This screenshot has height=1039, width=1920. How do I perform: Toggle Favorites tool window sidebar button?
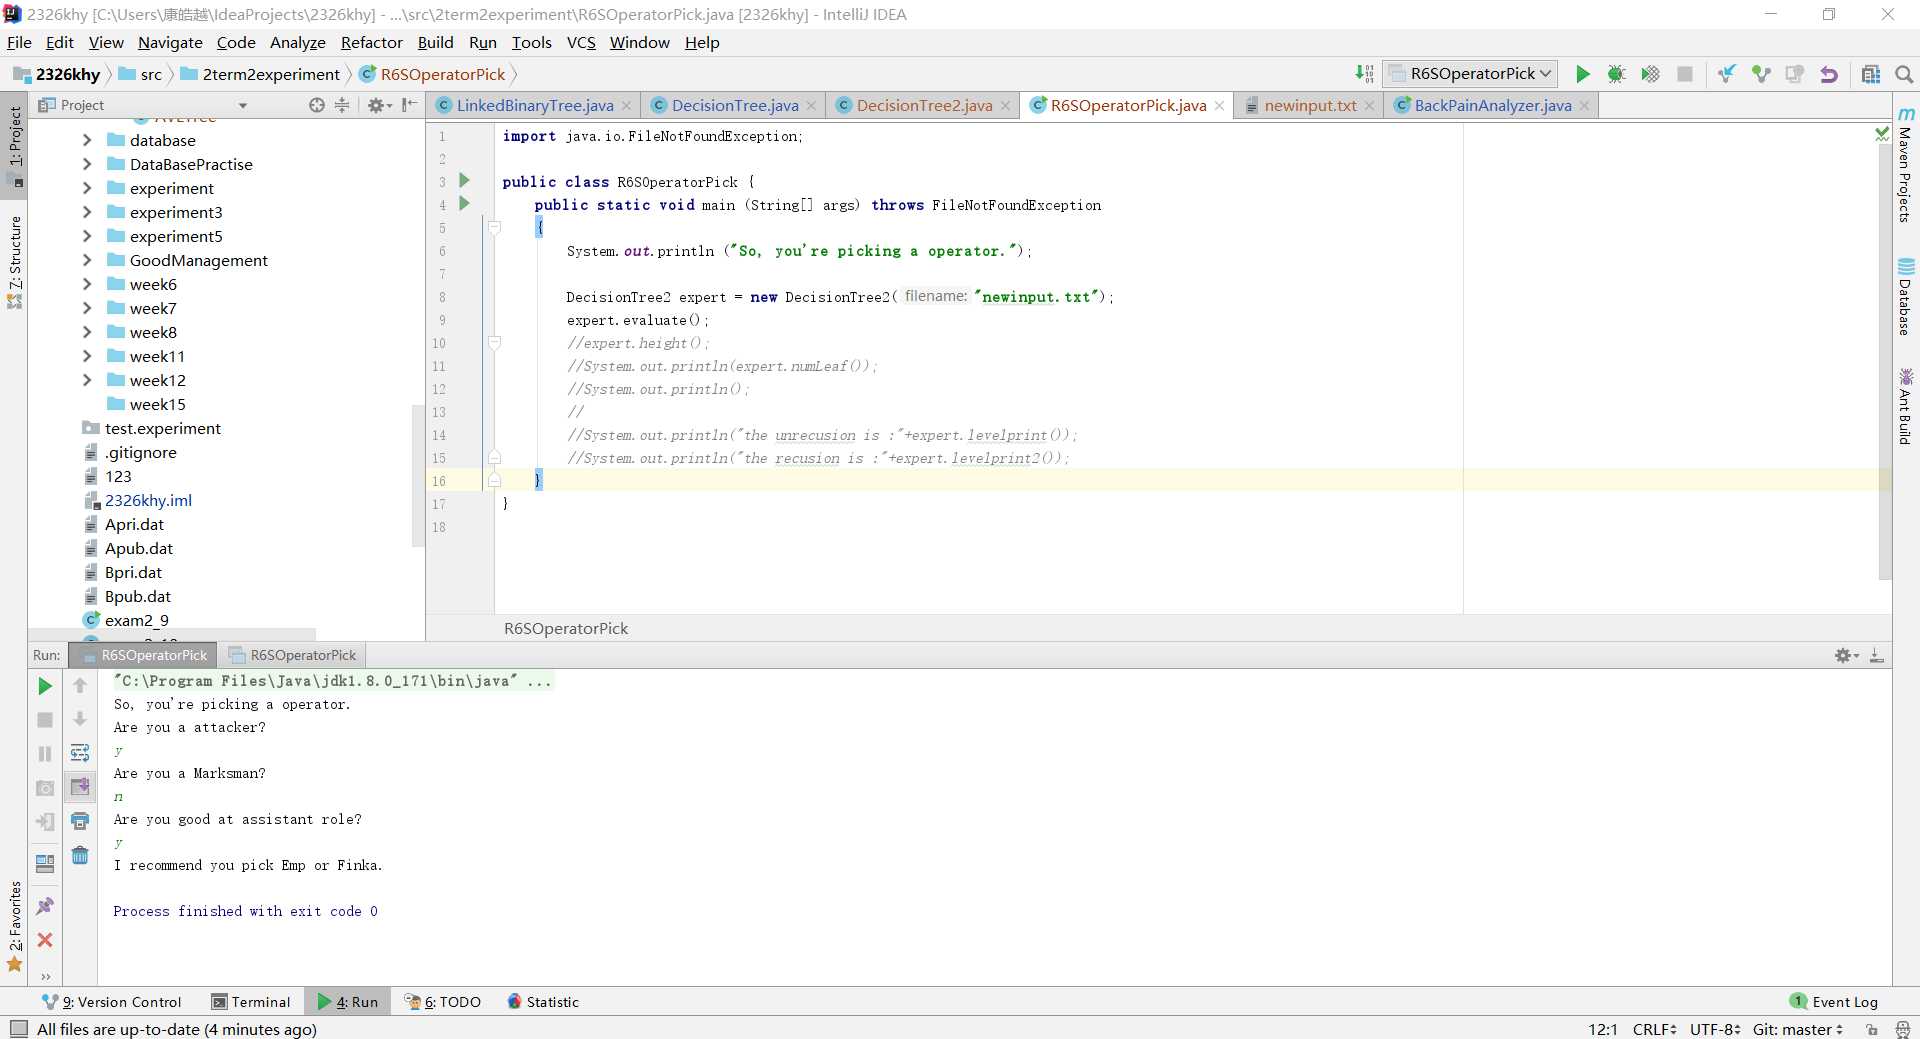click(14, 926)
